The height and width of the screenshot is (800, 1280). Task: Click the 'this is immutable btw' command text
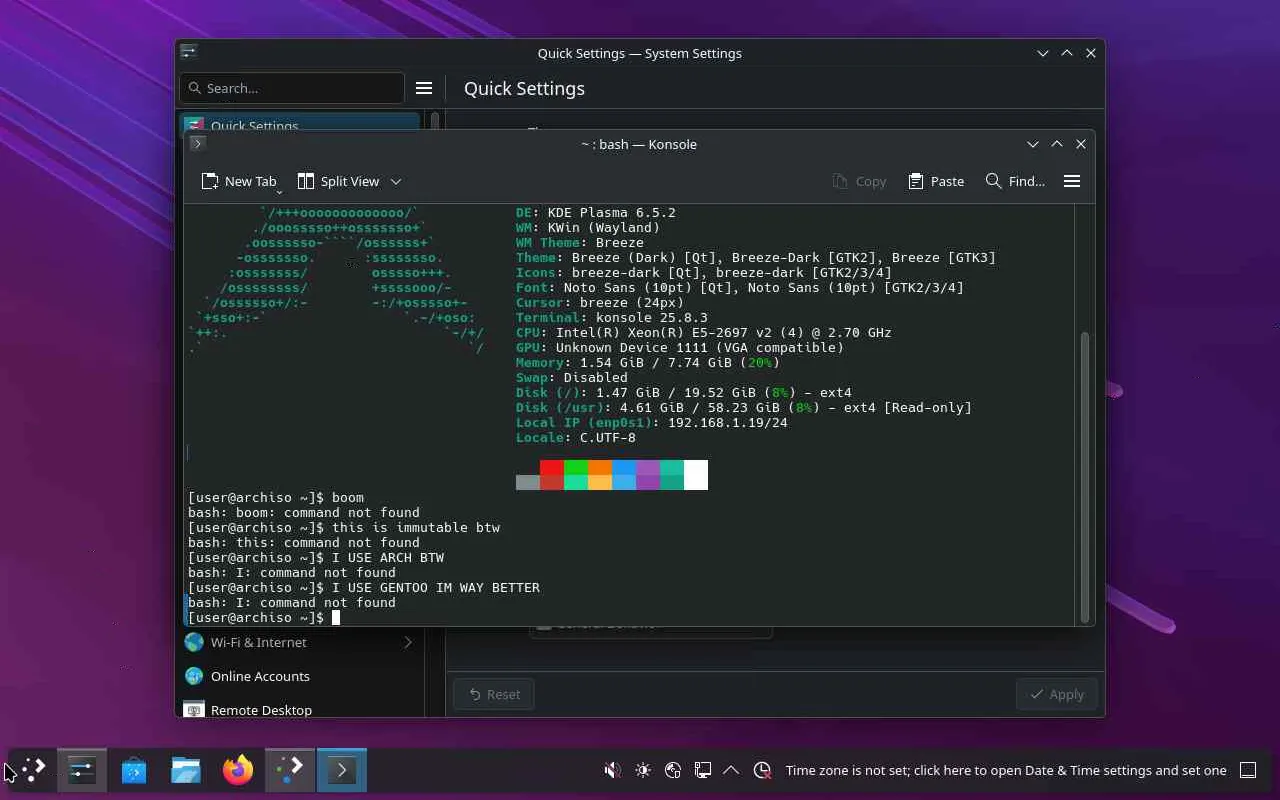click(x=416, y=527)
